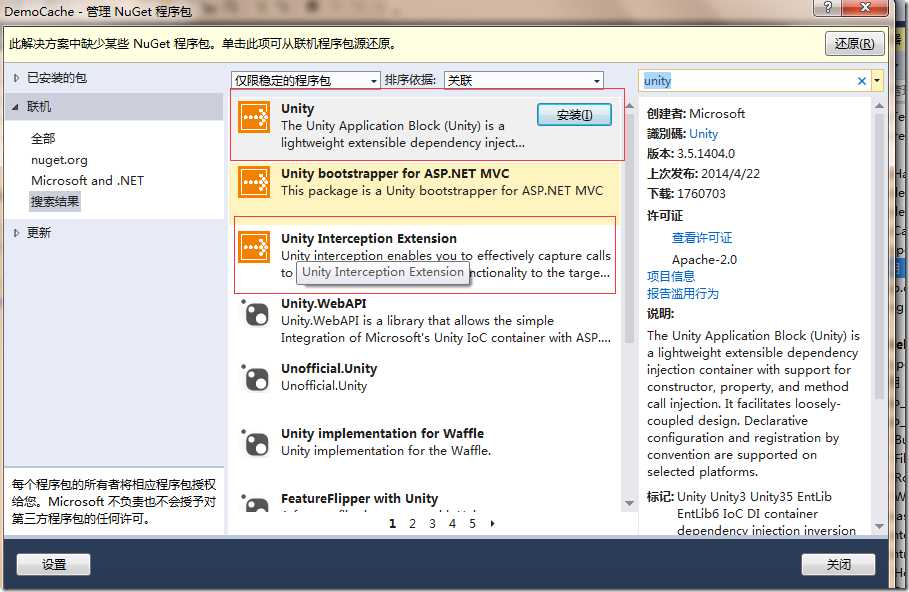Click the Unity.WebAPI package icon

[256, 313]
